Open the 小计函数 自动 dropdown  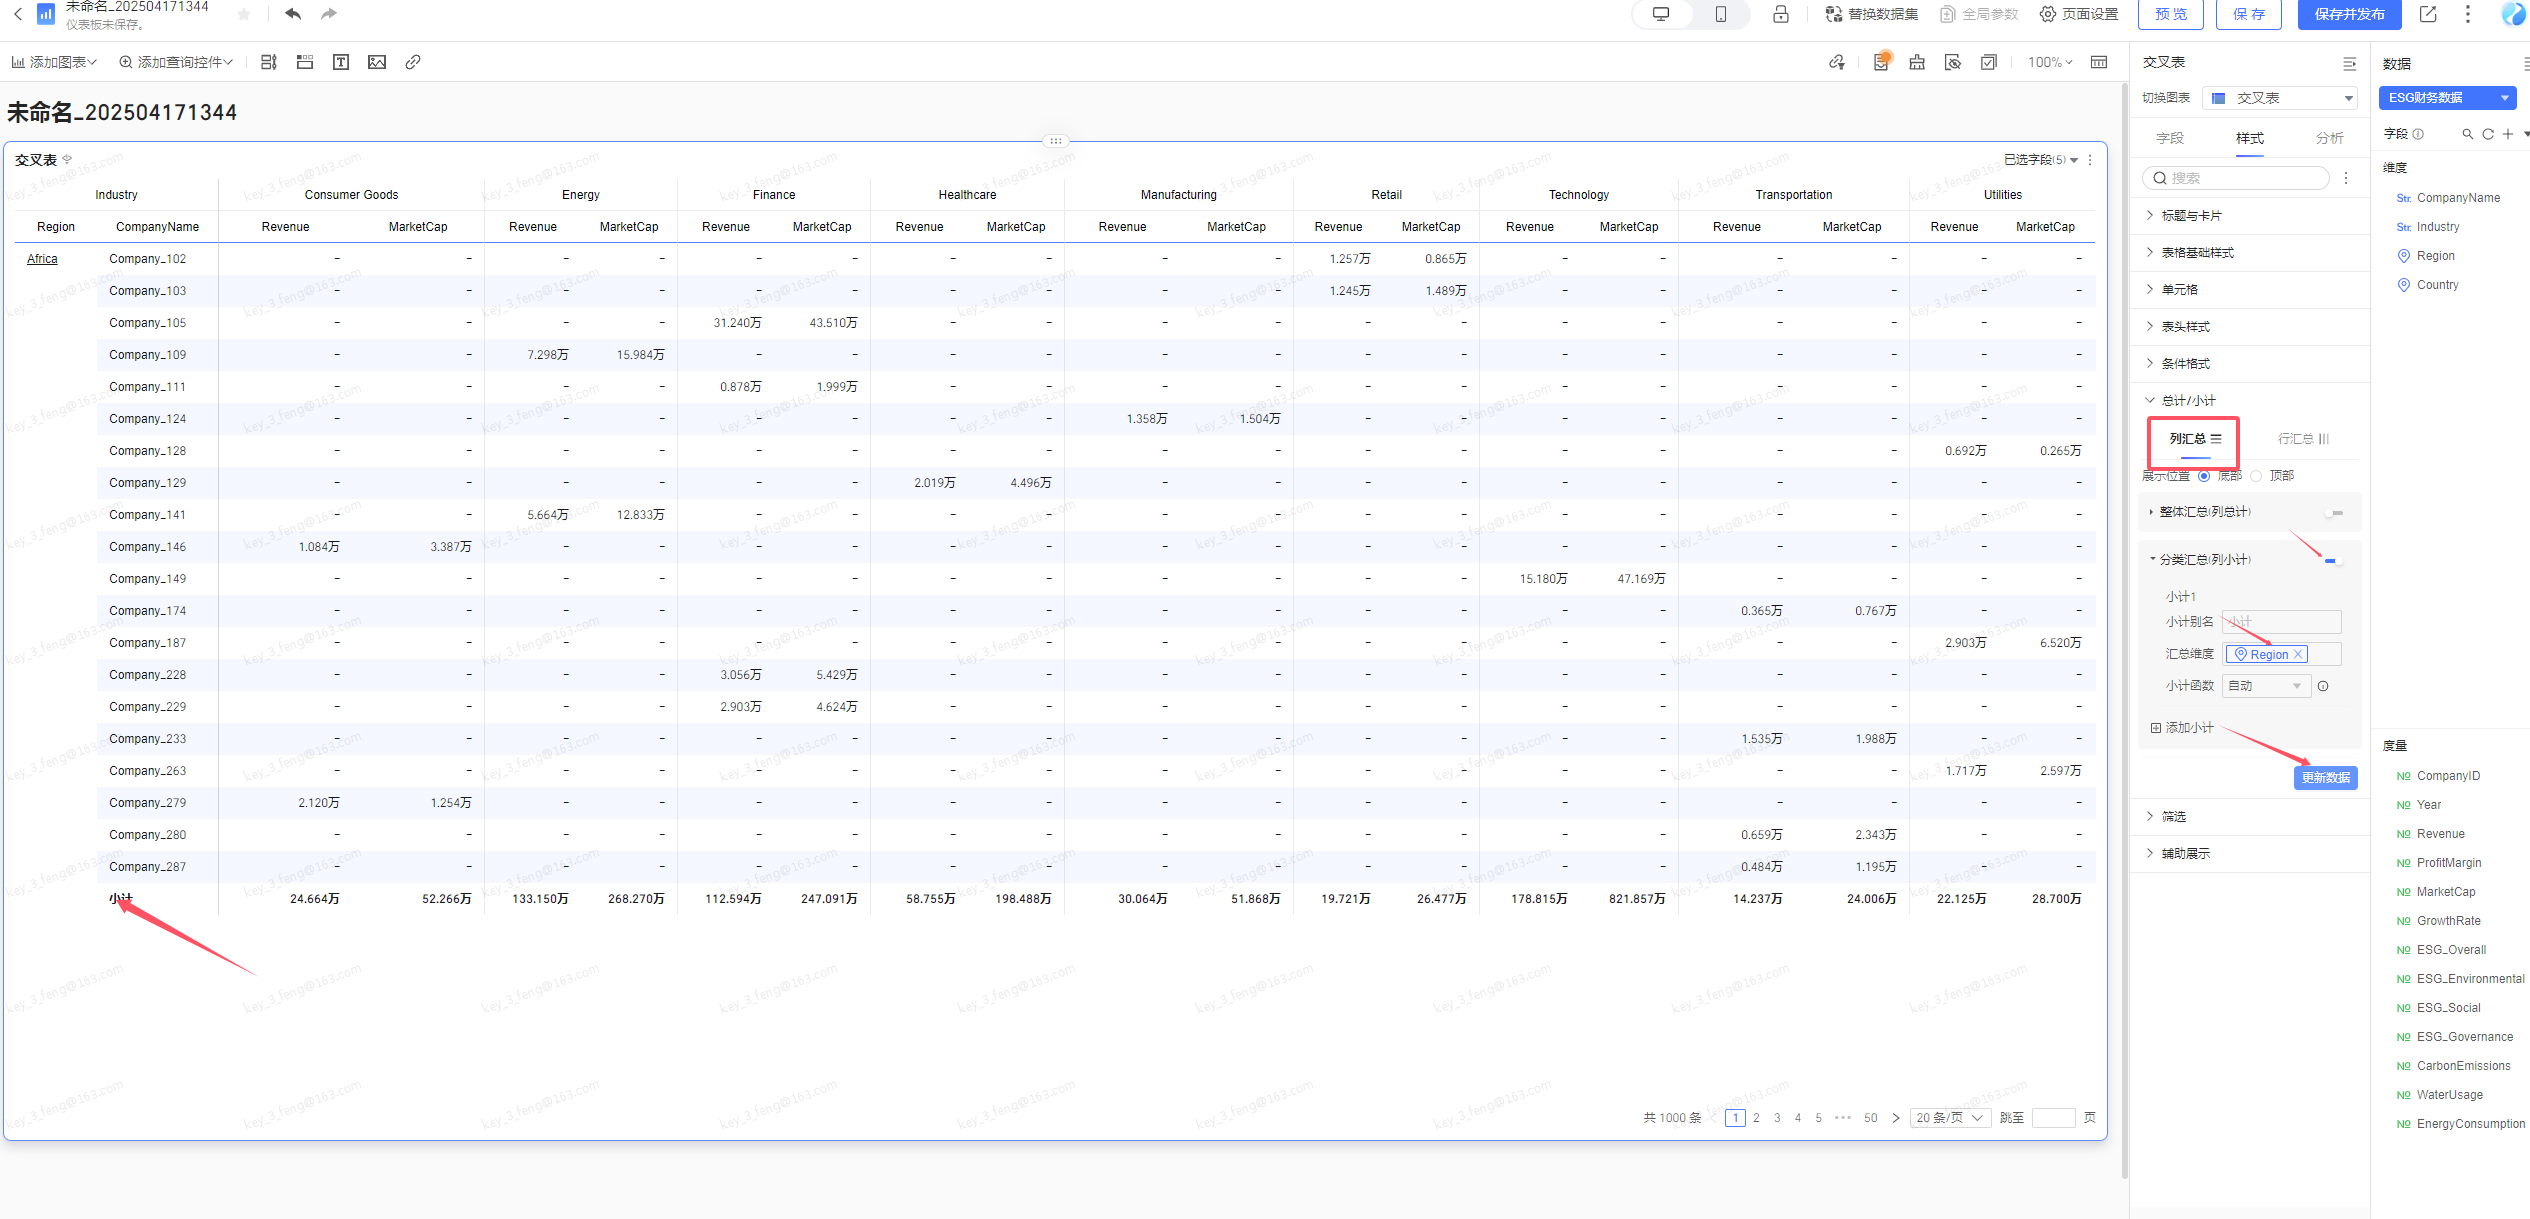click(2266, 686)
